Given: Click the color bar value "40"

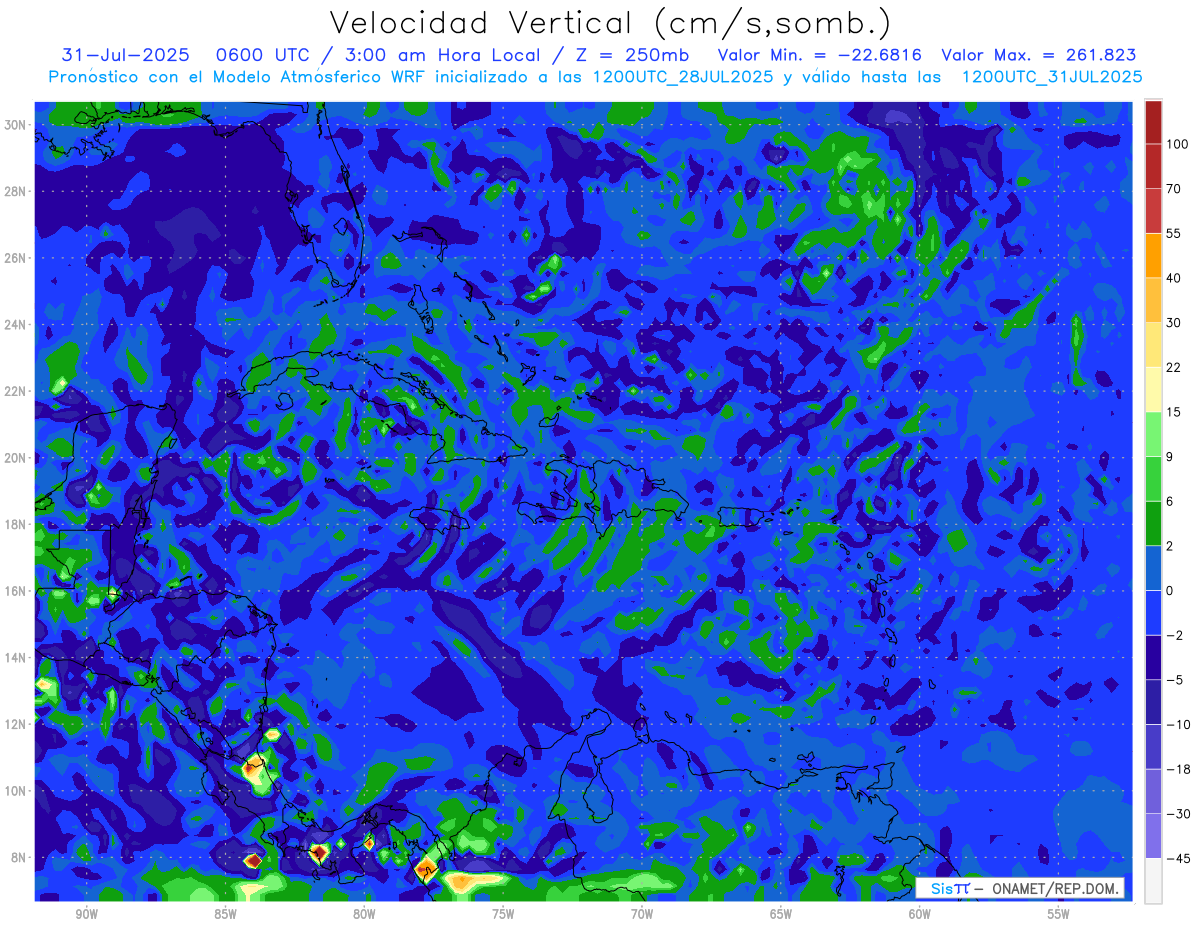Looking at the screenshot, I should (1174, 278).
